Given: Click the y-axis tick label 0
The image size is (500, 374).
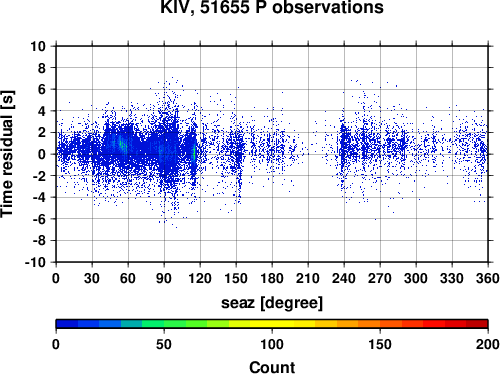Looking at the screenshot, I should coord(42,154).
